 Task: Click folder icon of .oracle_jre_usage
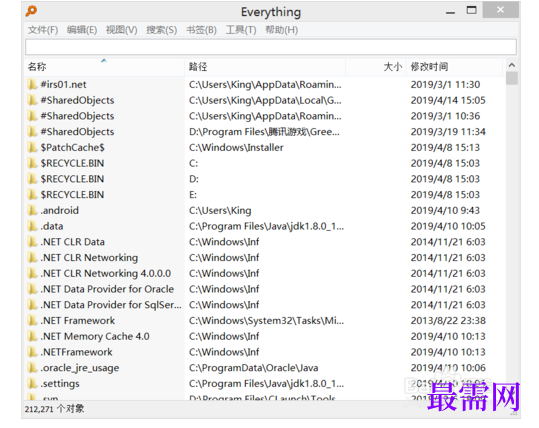click(x=32, y=368)
